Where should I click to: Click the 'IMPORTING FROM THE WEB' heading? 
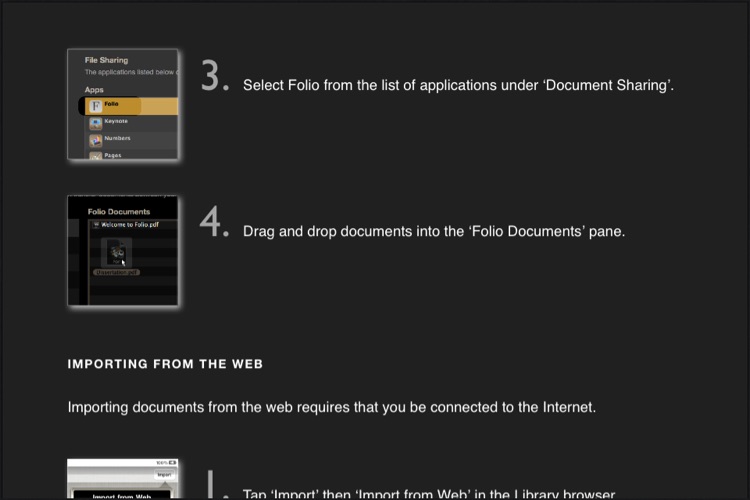[165, 364]
